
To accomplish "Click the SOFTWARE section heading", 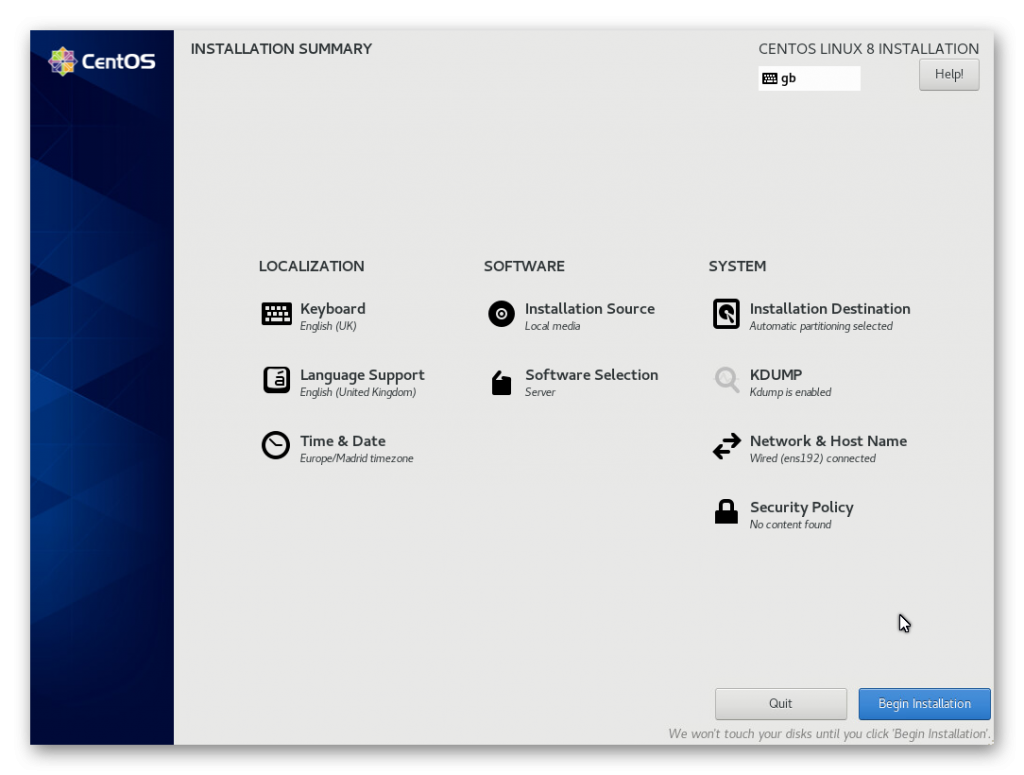I will coord(524,266).
